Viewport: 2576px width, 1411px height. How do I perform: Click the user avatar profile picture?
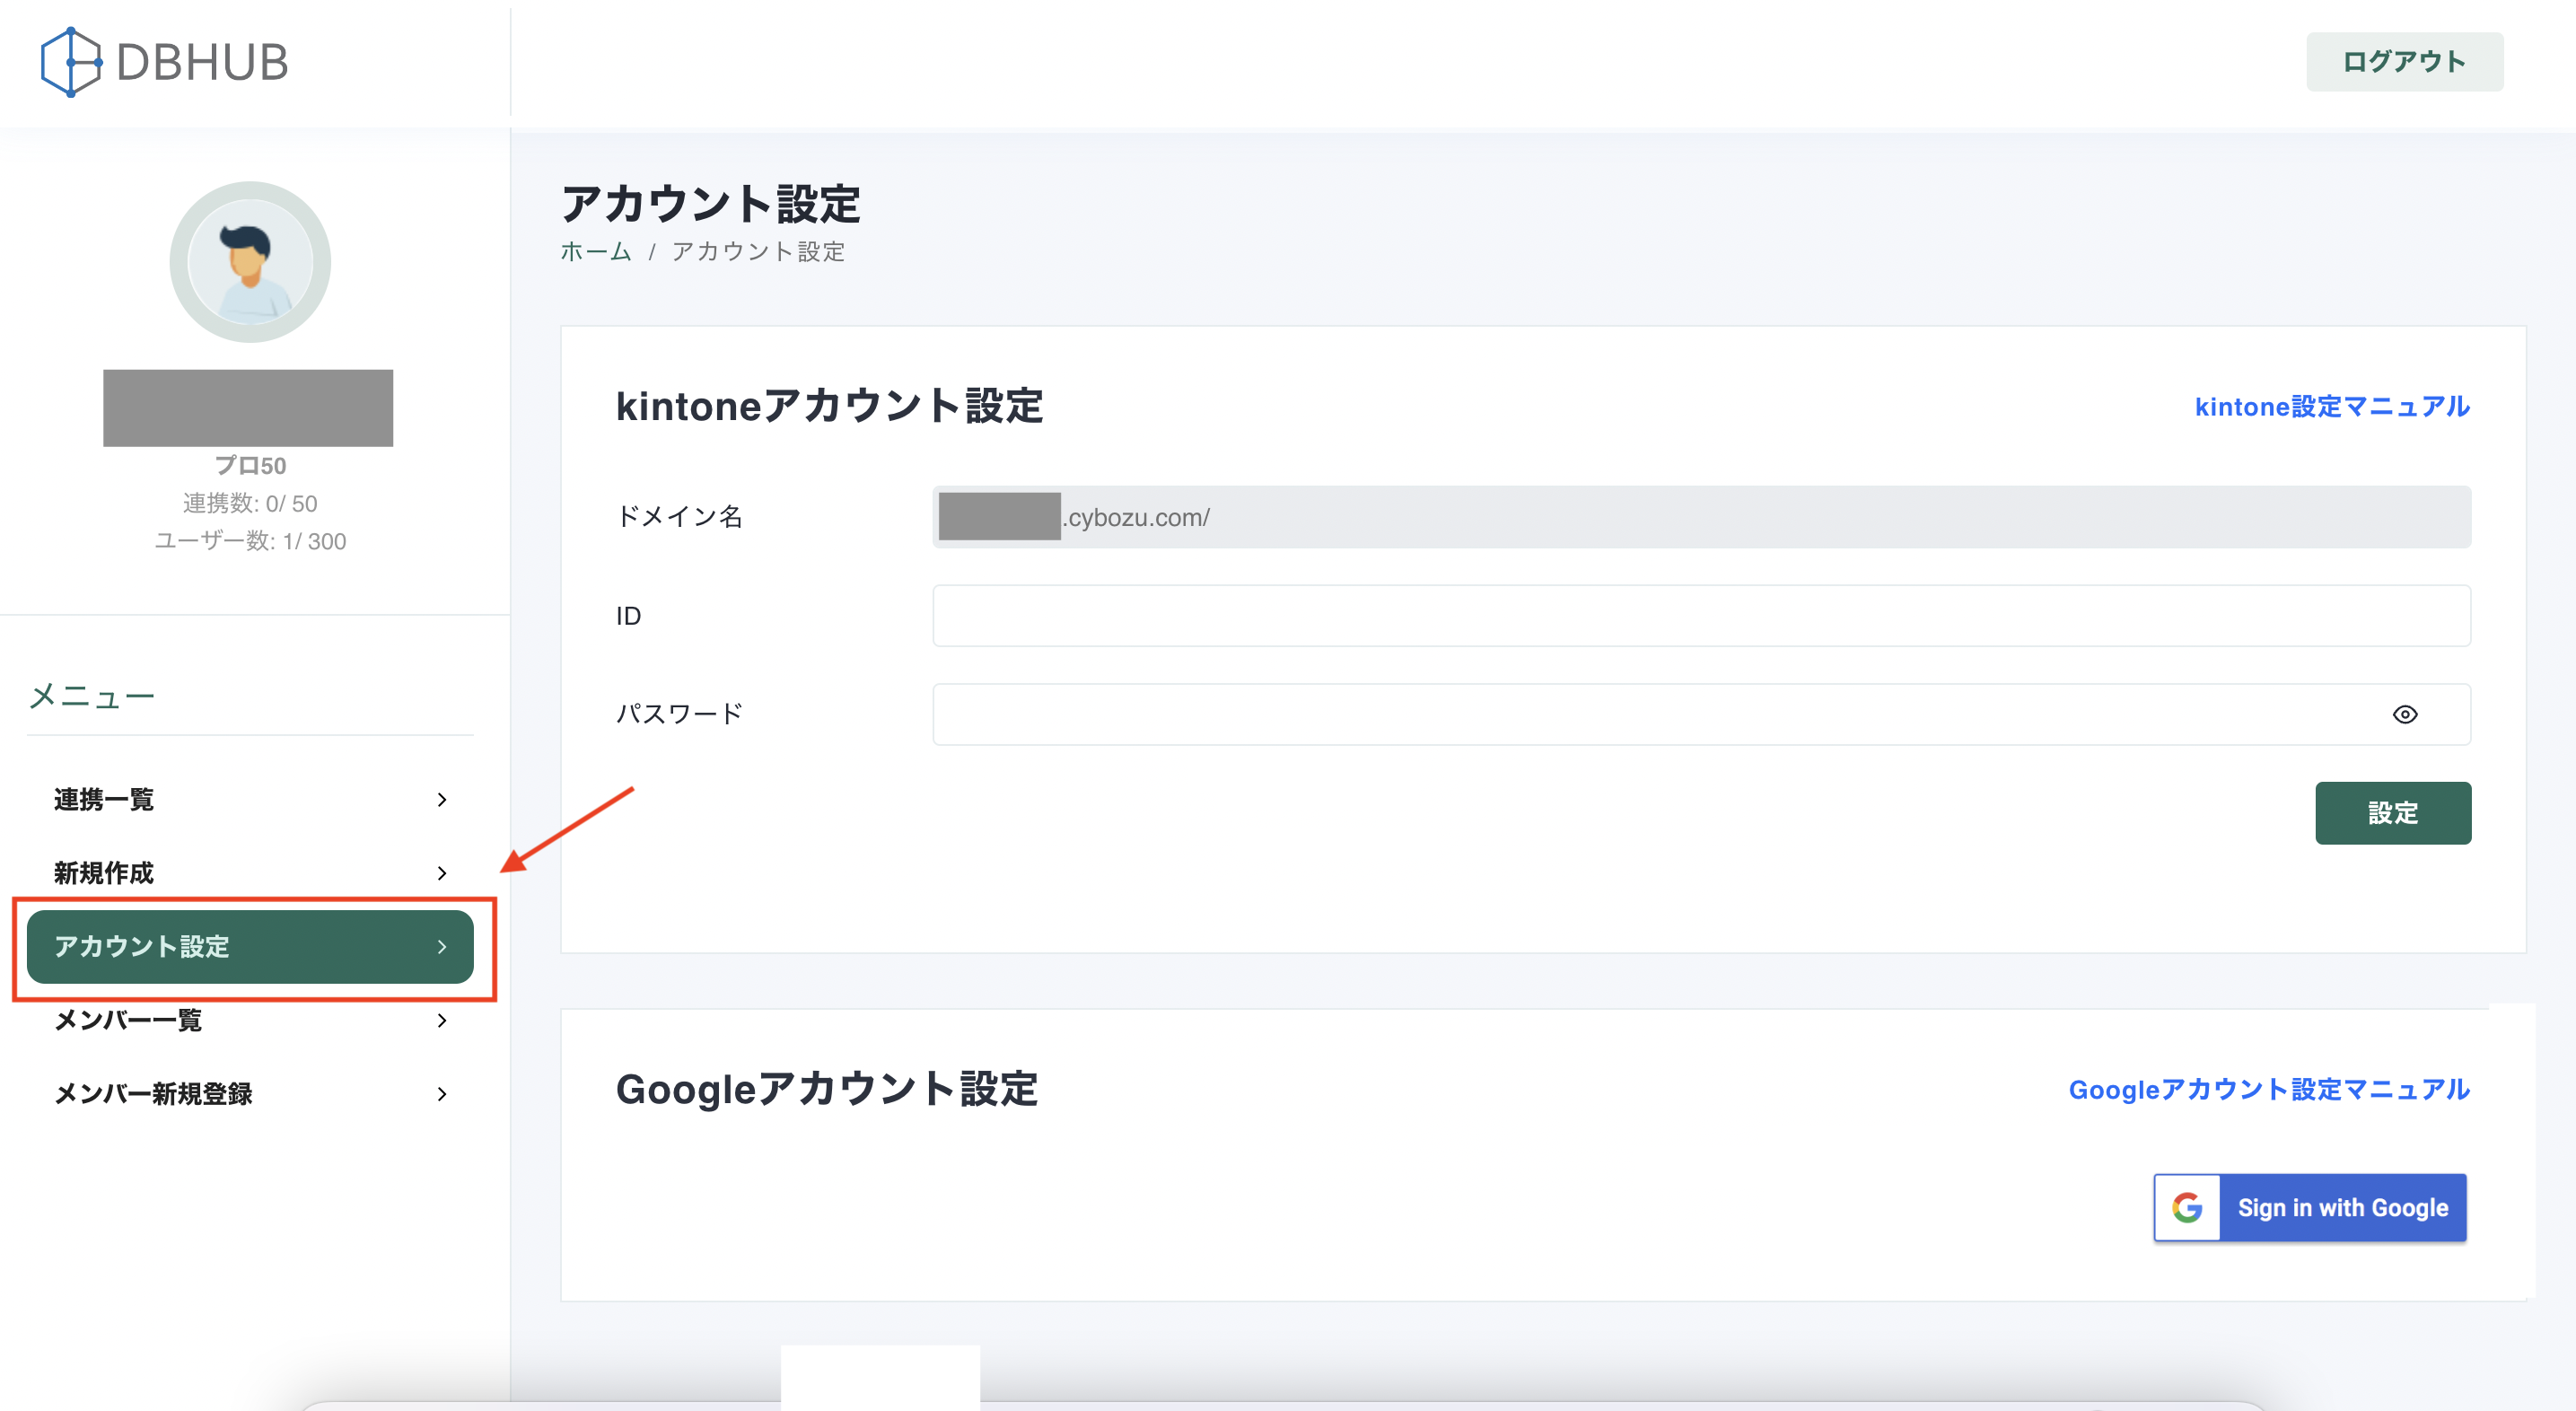coord(250,262)
